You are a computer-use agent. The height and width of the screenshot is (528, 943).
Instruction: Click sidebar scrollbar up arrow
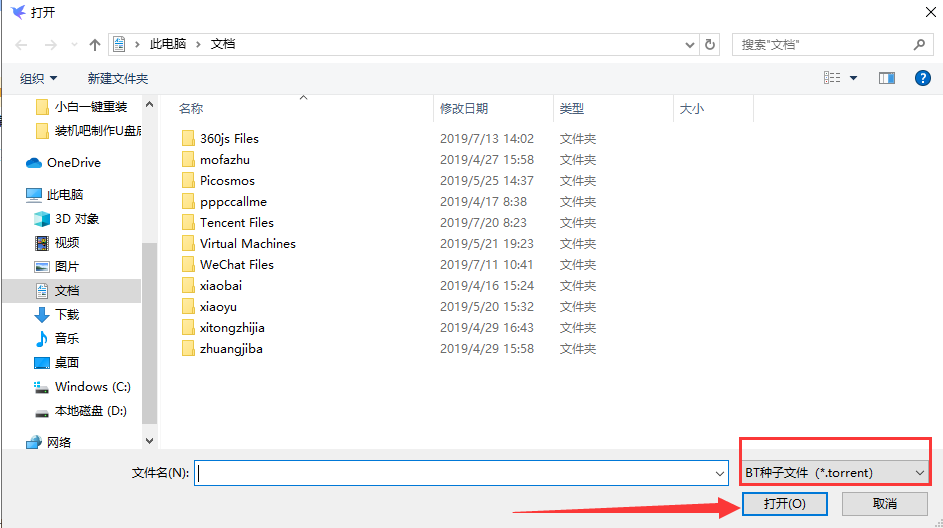click(x=149, y=105)
